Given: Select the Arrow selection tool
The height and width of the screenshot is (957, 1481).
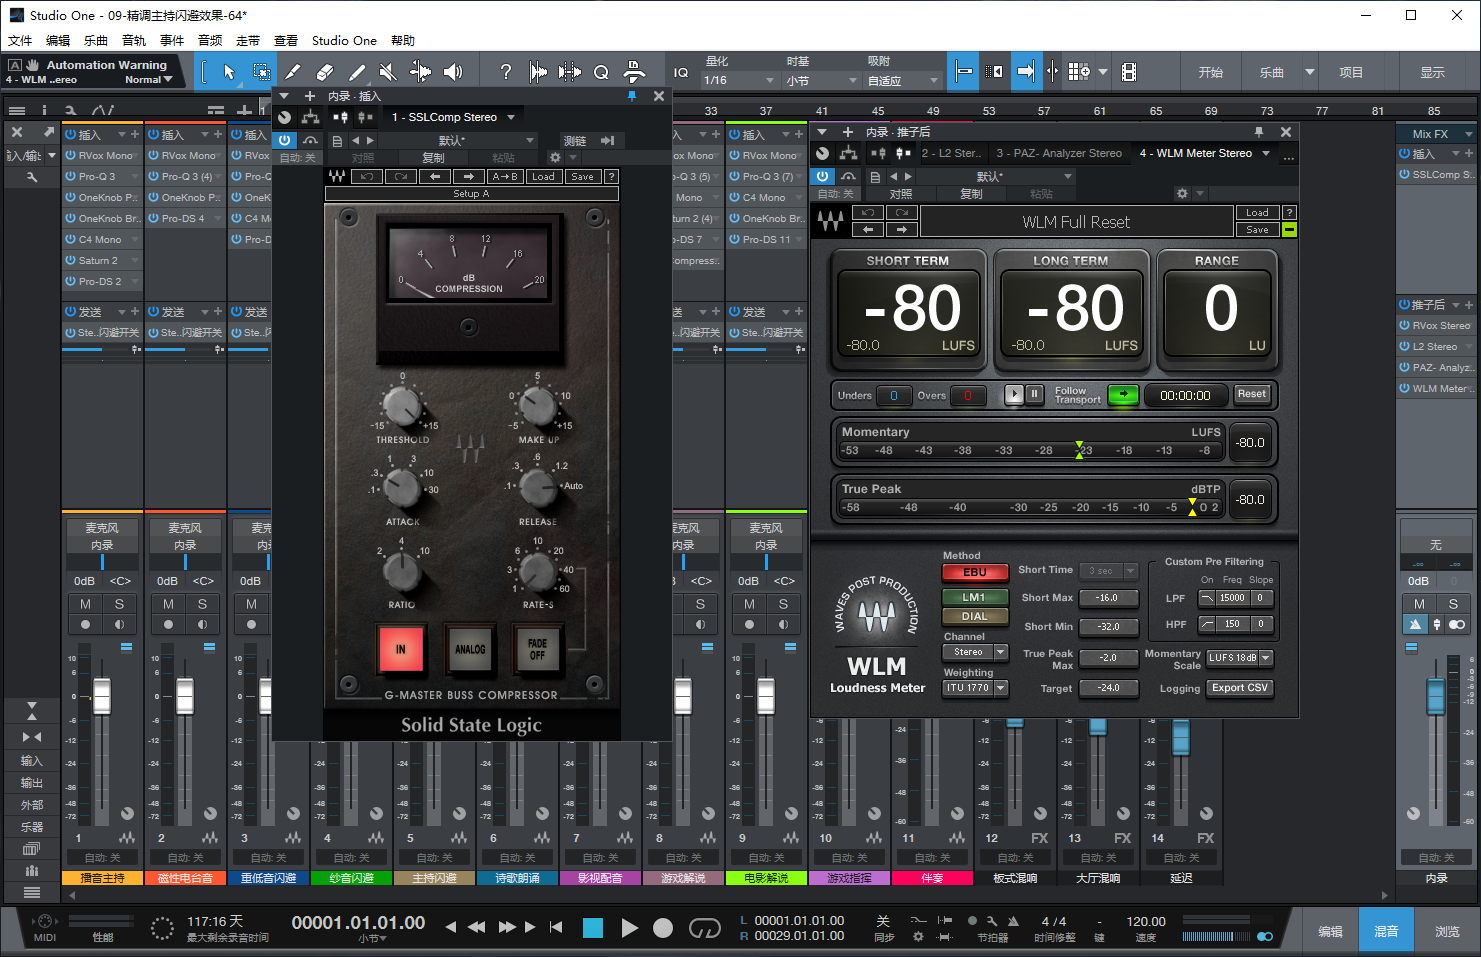Looking at the screenshot, I should (x=229, y=72).
